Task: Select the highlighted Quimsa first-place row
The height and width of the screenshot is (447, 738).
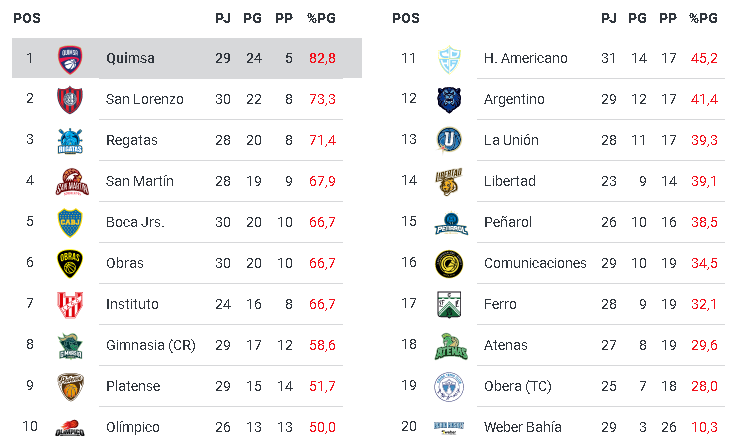Action: click(x=186, y=58)
